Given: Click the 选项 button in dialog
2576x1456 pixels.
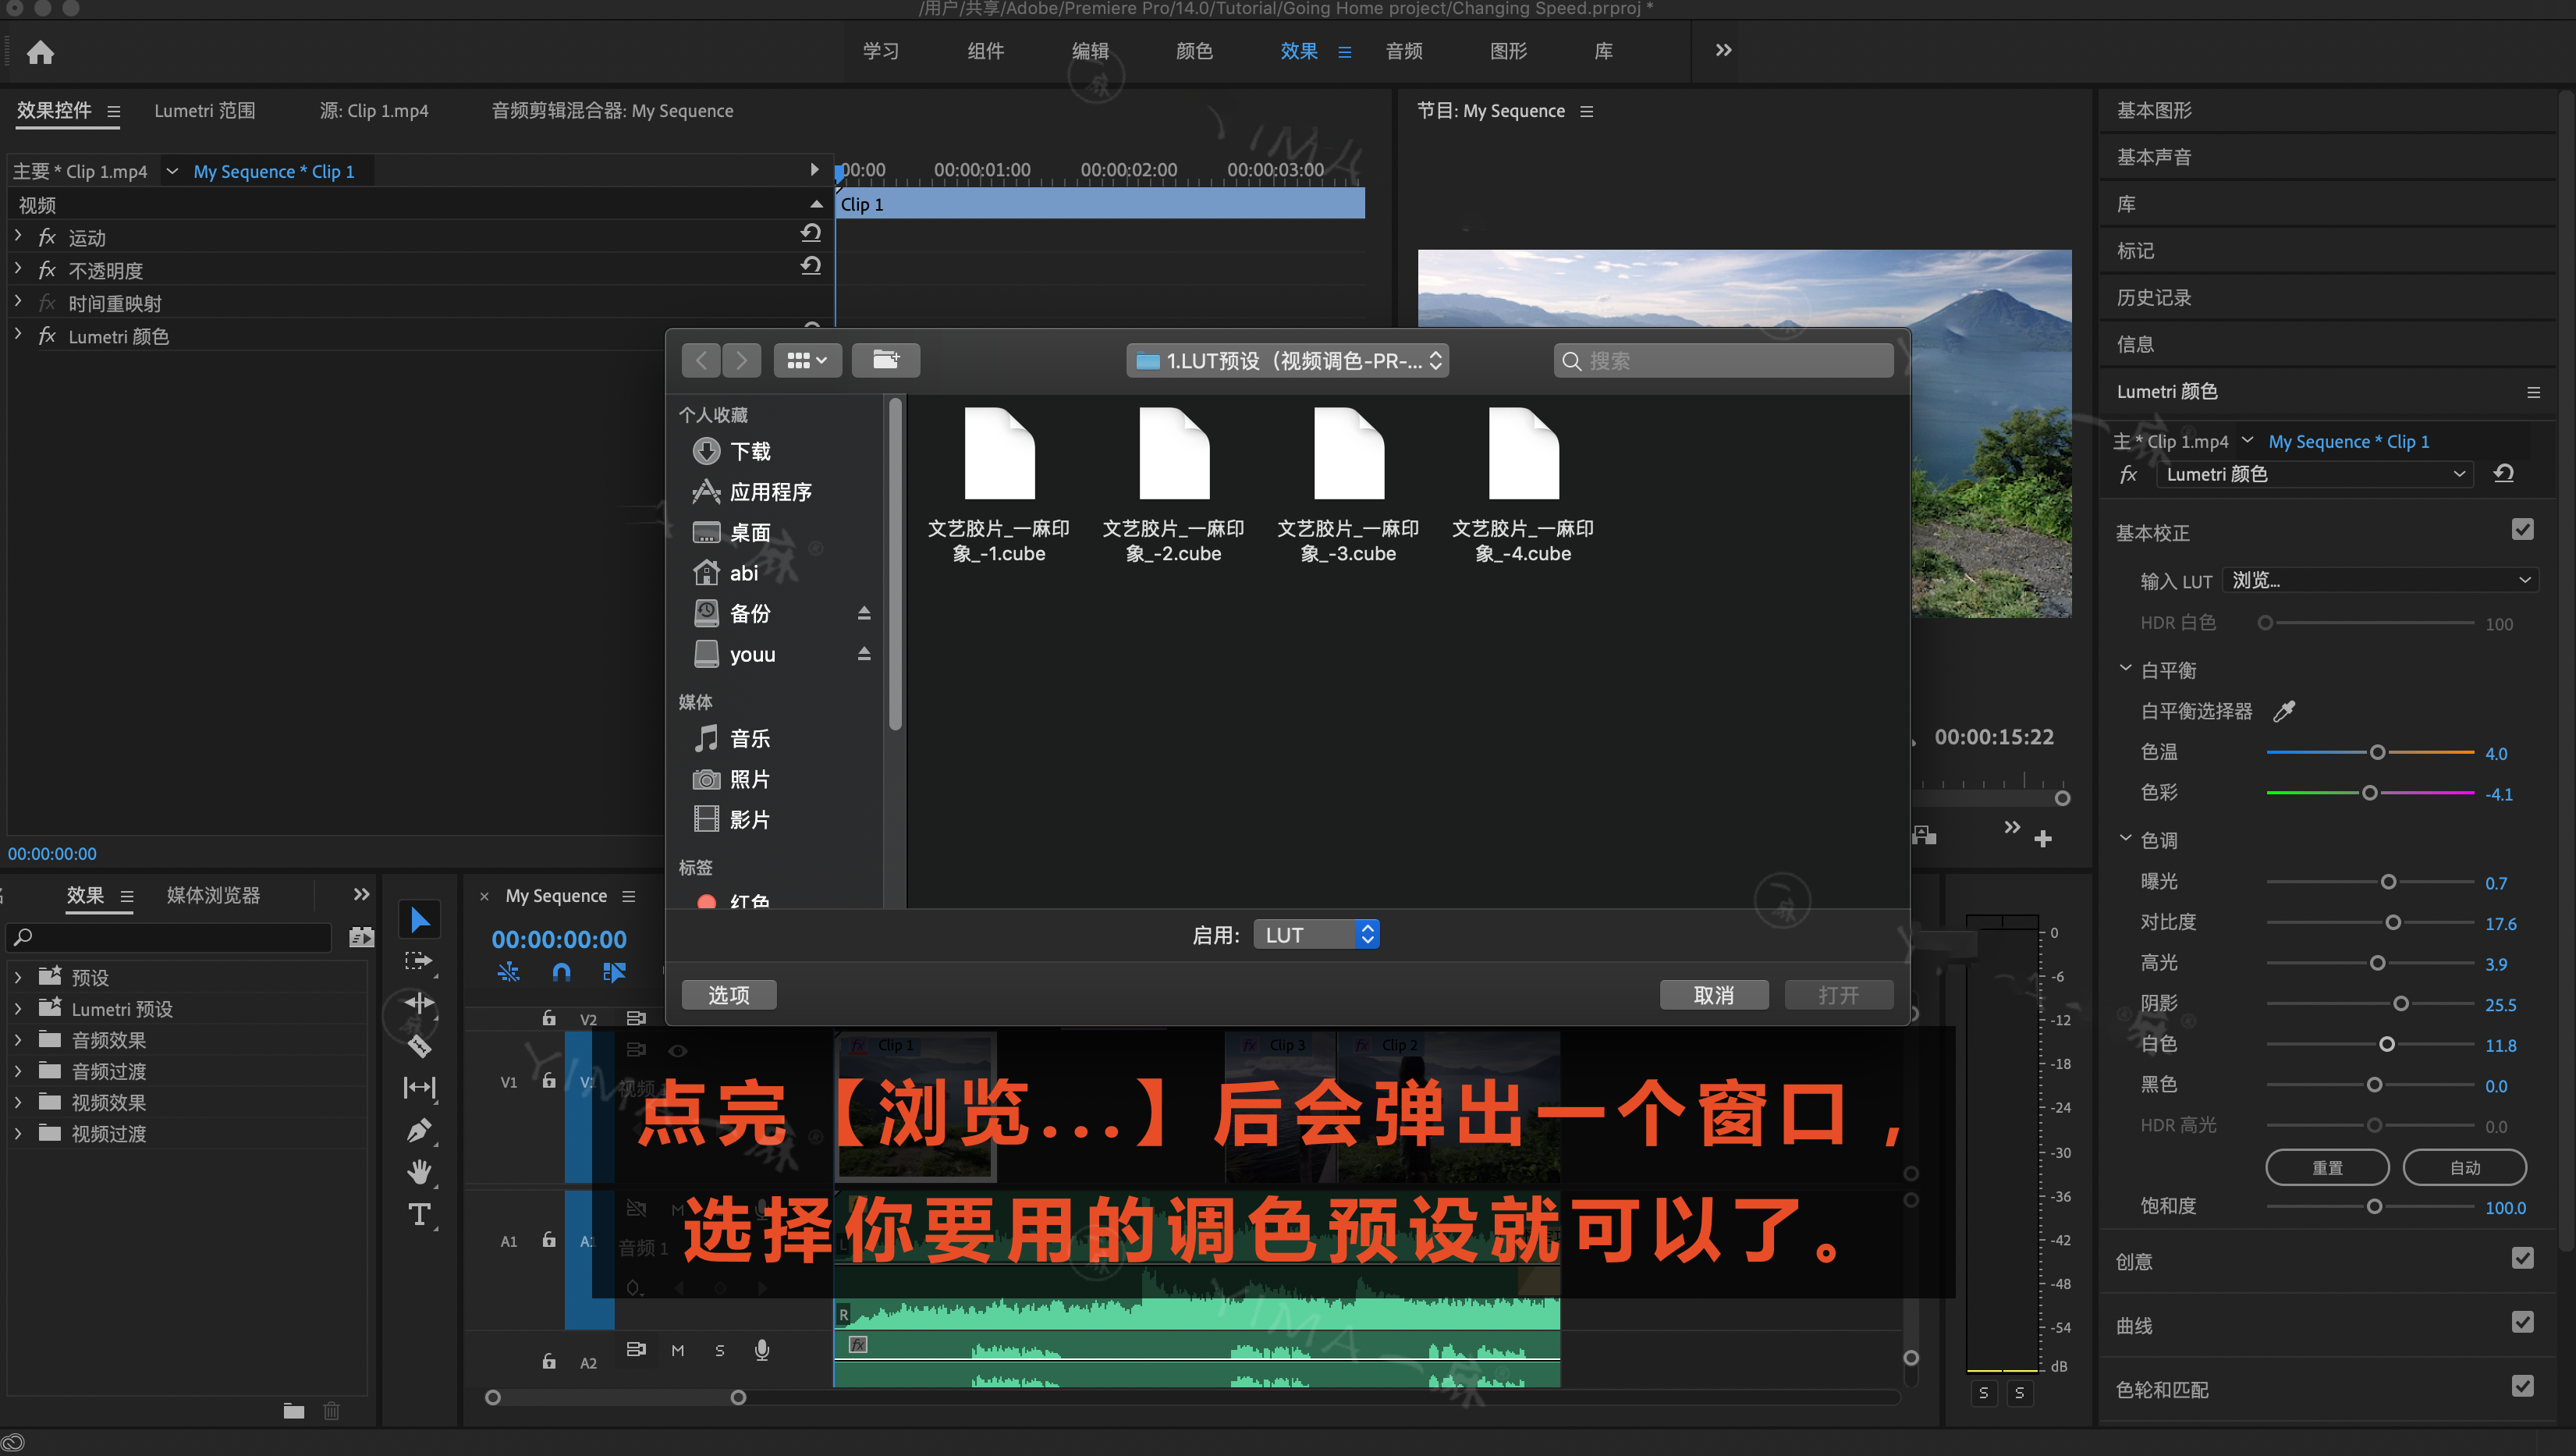Looking at the screenshot, I should (x=729, y=995).
